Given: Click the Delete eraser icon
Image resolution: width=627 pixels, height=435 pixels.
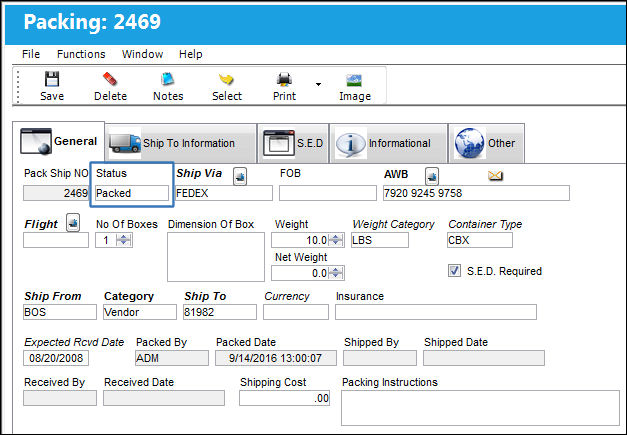Looking at the screenshot, I should 110,79.
